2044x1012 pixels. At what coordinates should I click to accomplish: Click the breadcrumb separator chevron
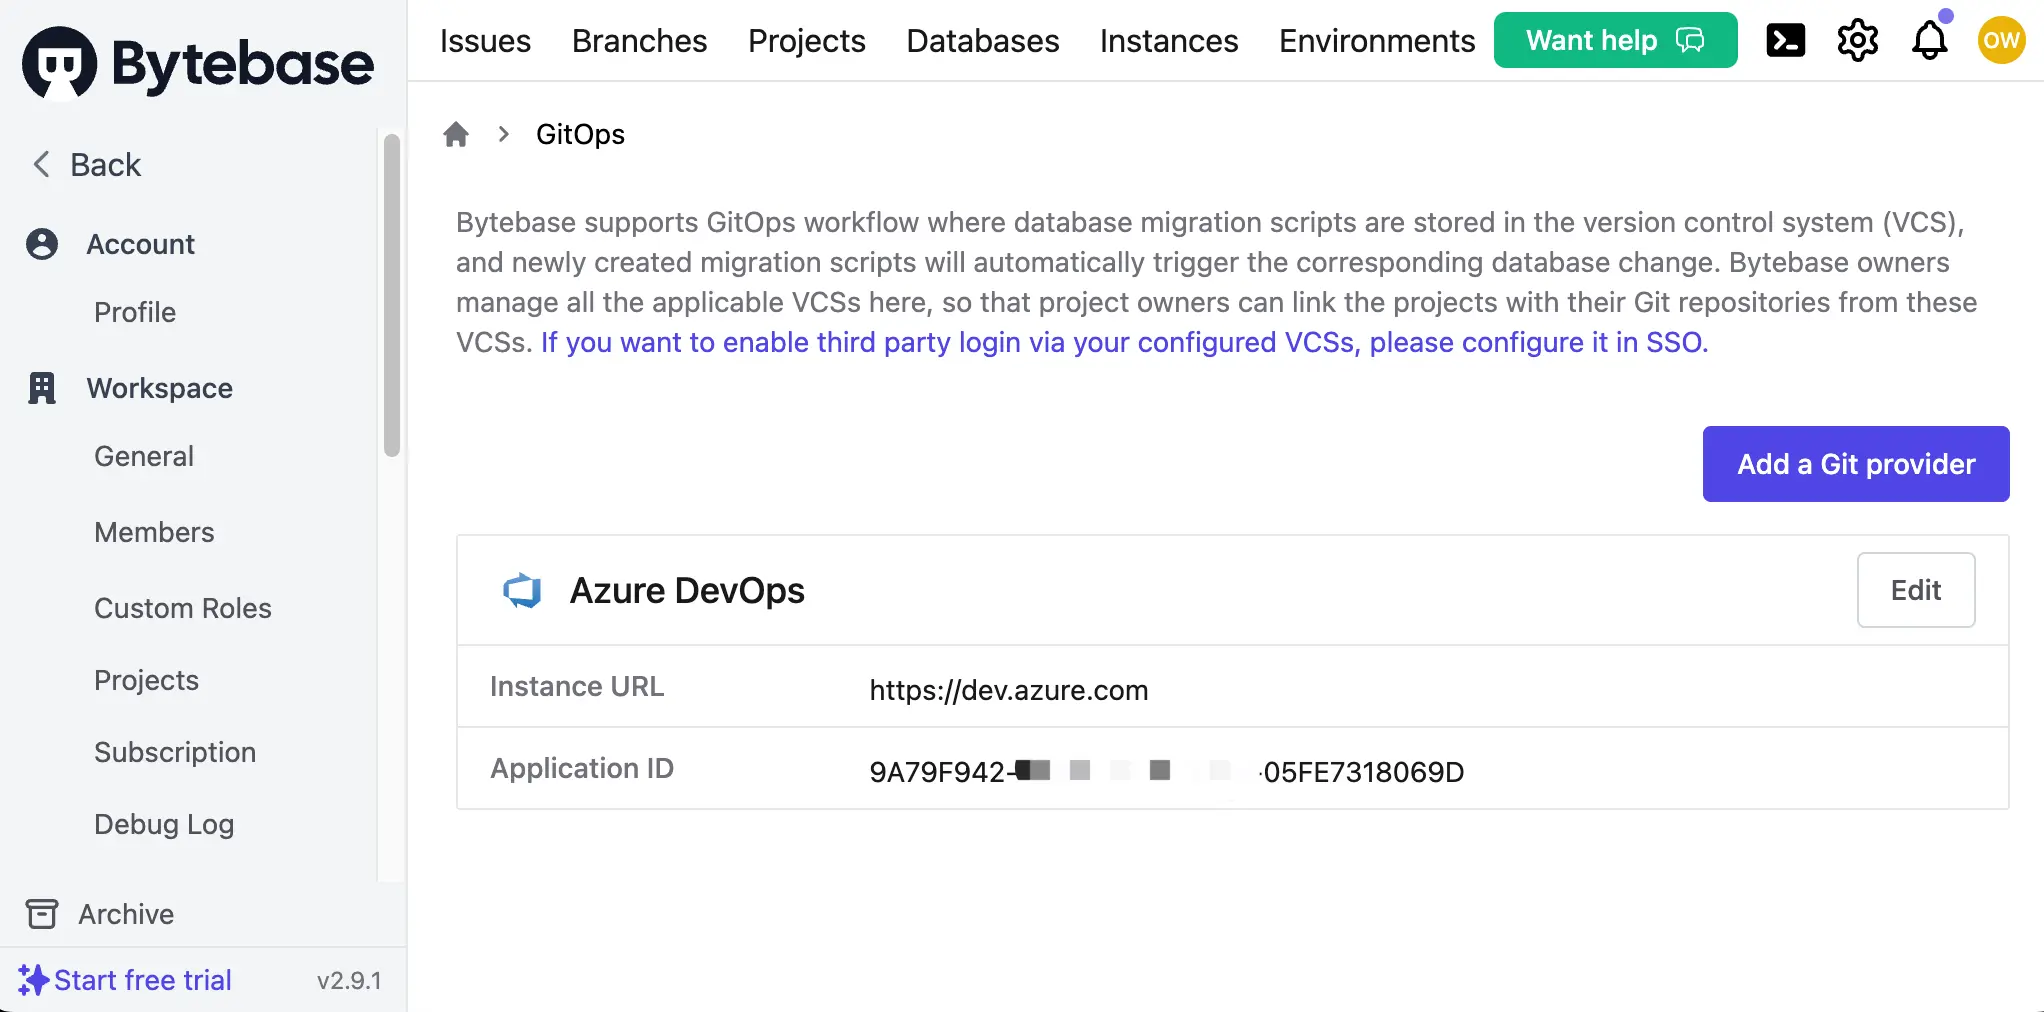tap(503, 134)
